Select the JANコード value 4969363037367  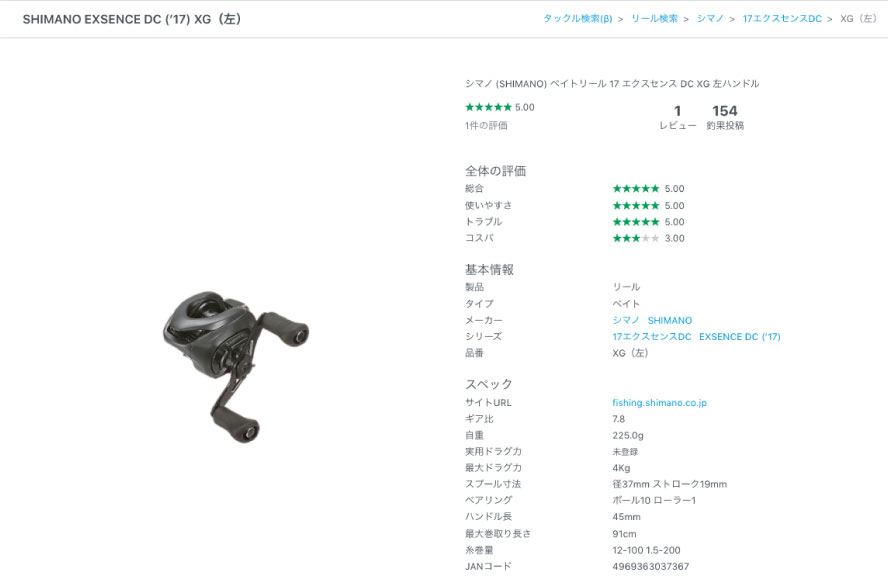651,567
